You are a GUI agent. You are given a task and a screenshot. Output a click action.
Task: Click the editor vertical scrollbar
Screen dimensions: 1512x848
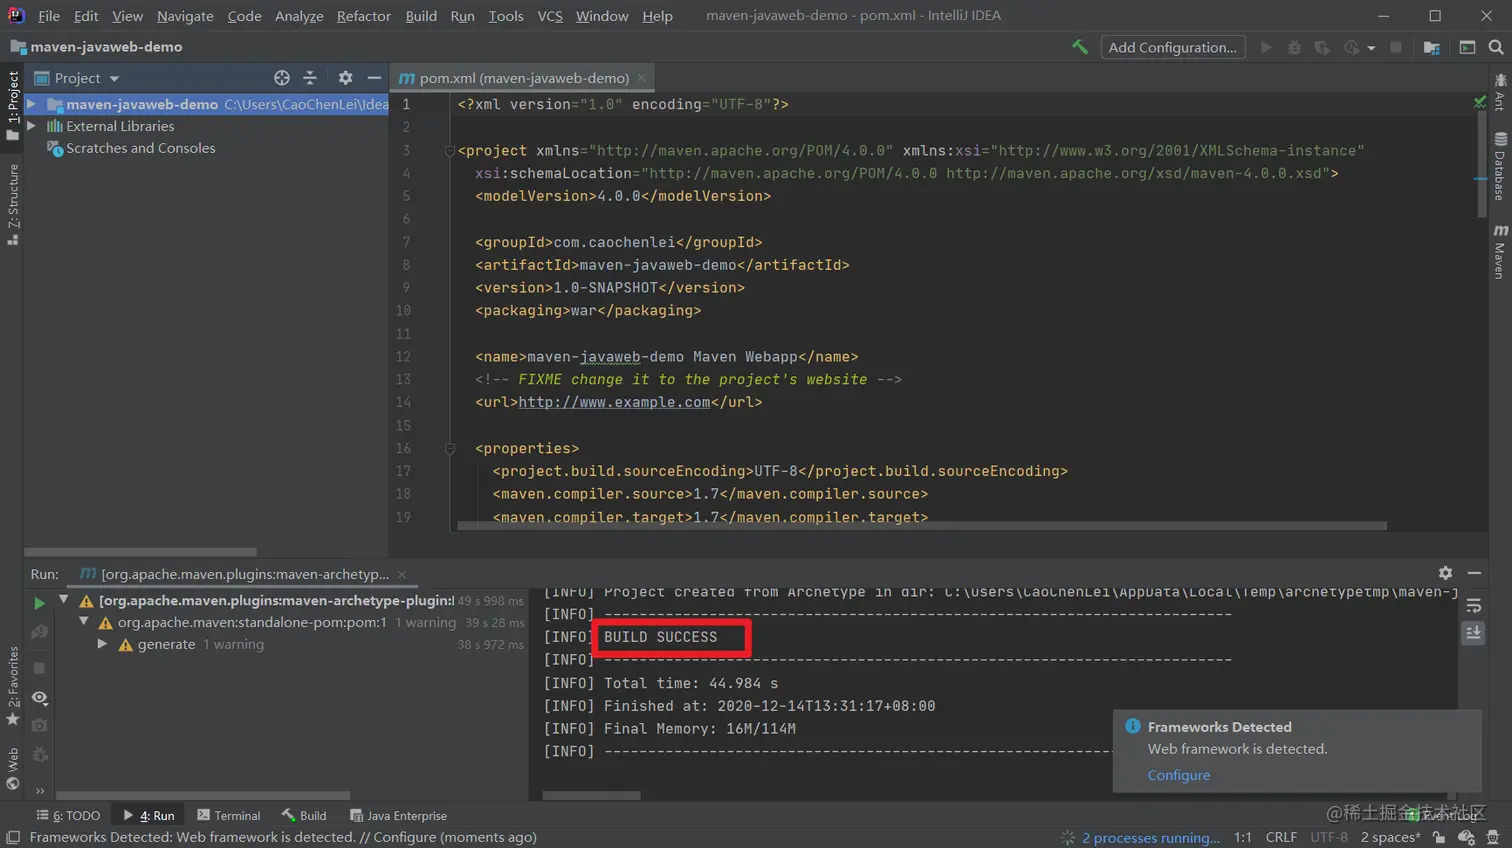tap(1482, 165)
